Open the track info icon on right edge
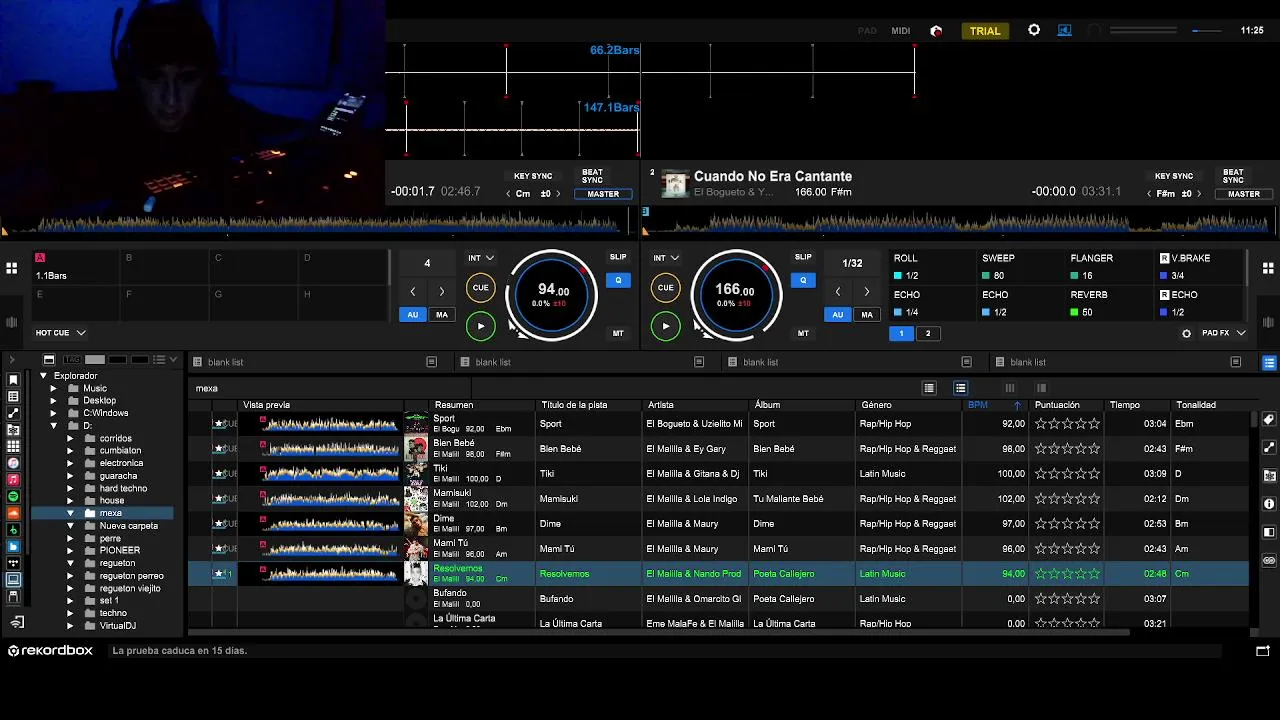 tap(1269, 504)
